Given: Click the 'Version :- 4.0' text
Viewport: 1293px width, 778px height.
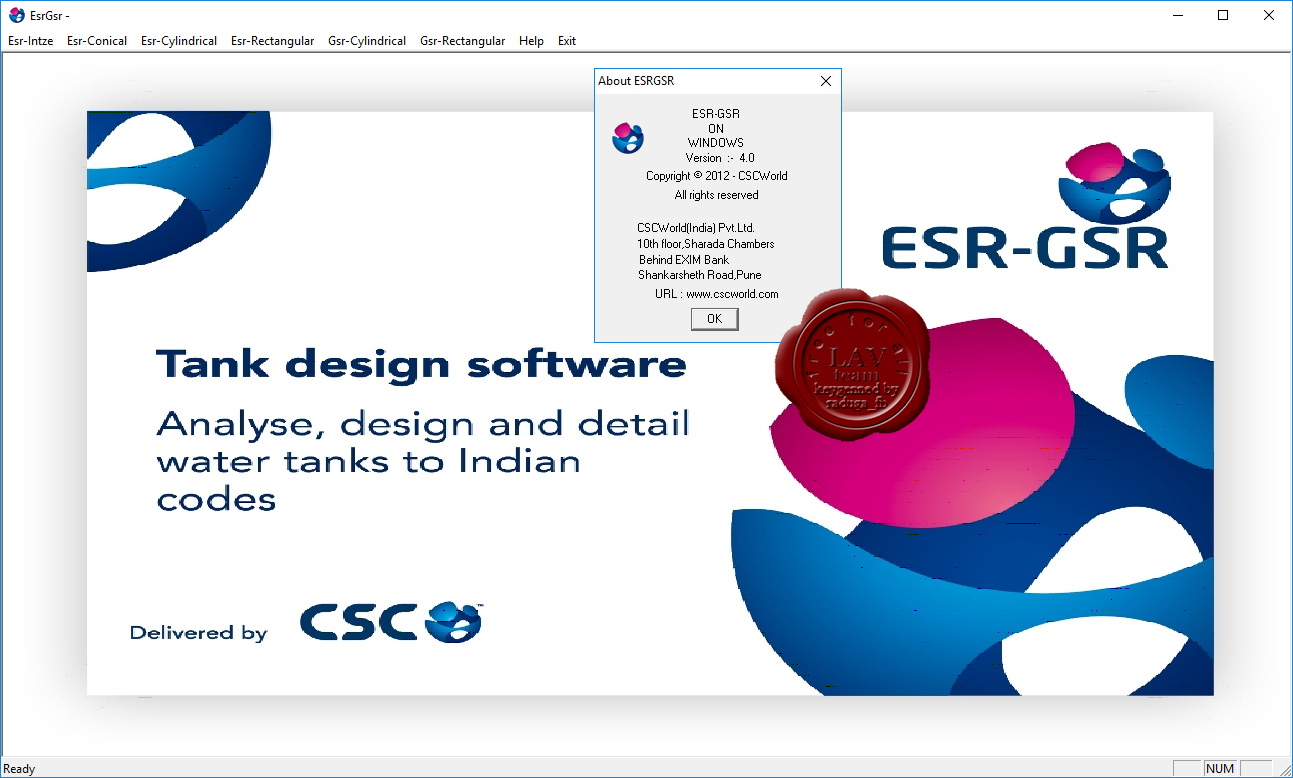Looking at the screenshot, I should [x=720, y=158].
